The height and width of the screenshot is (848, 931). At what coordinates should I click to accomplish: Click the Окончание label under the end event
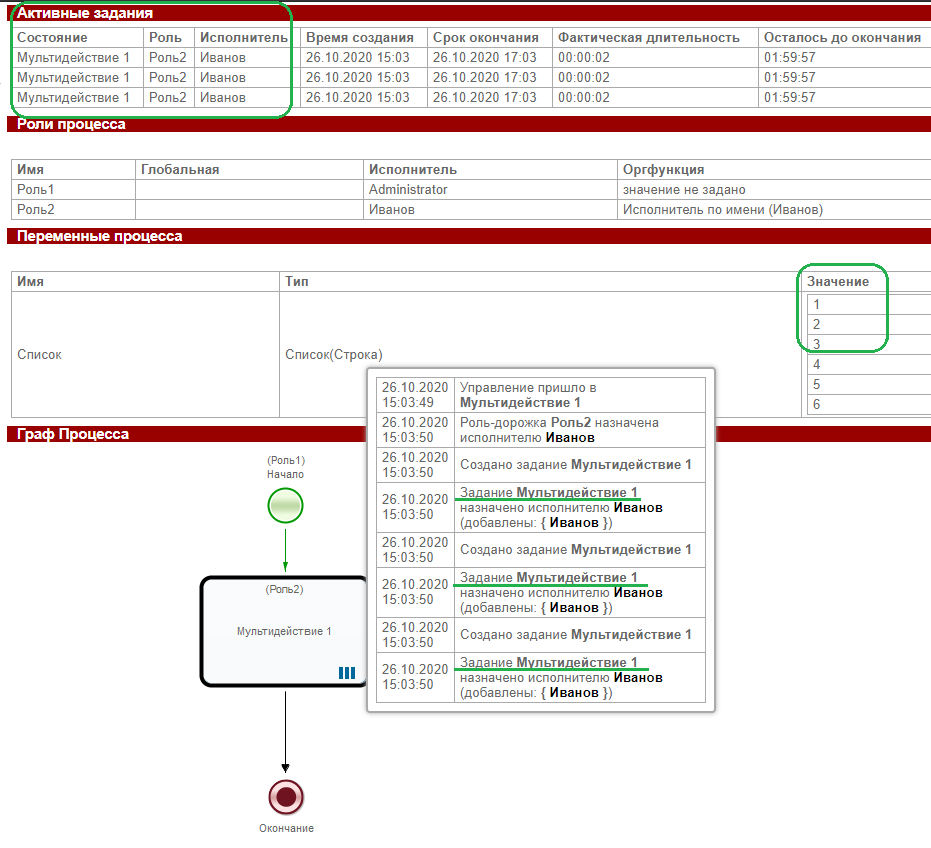coord(286,828)
